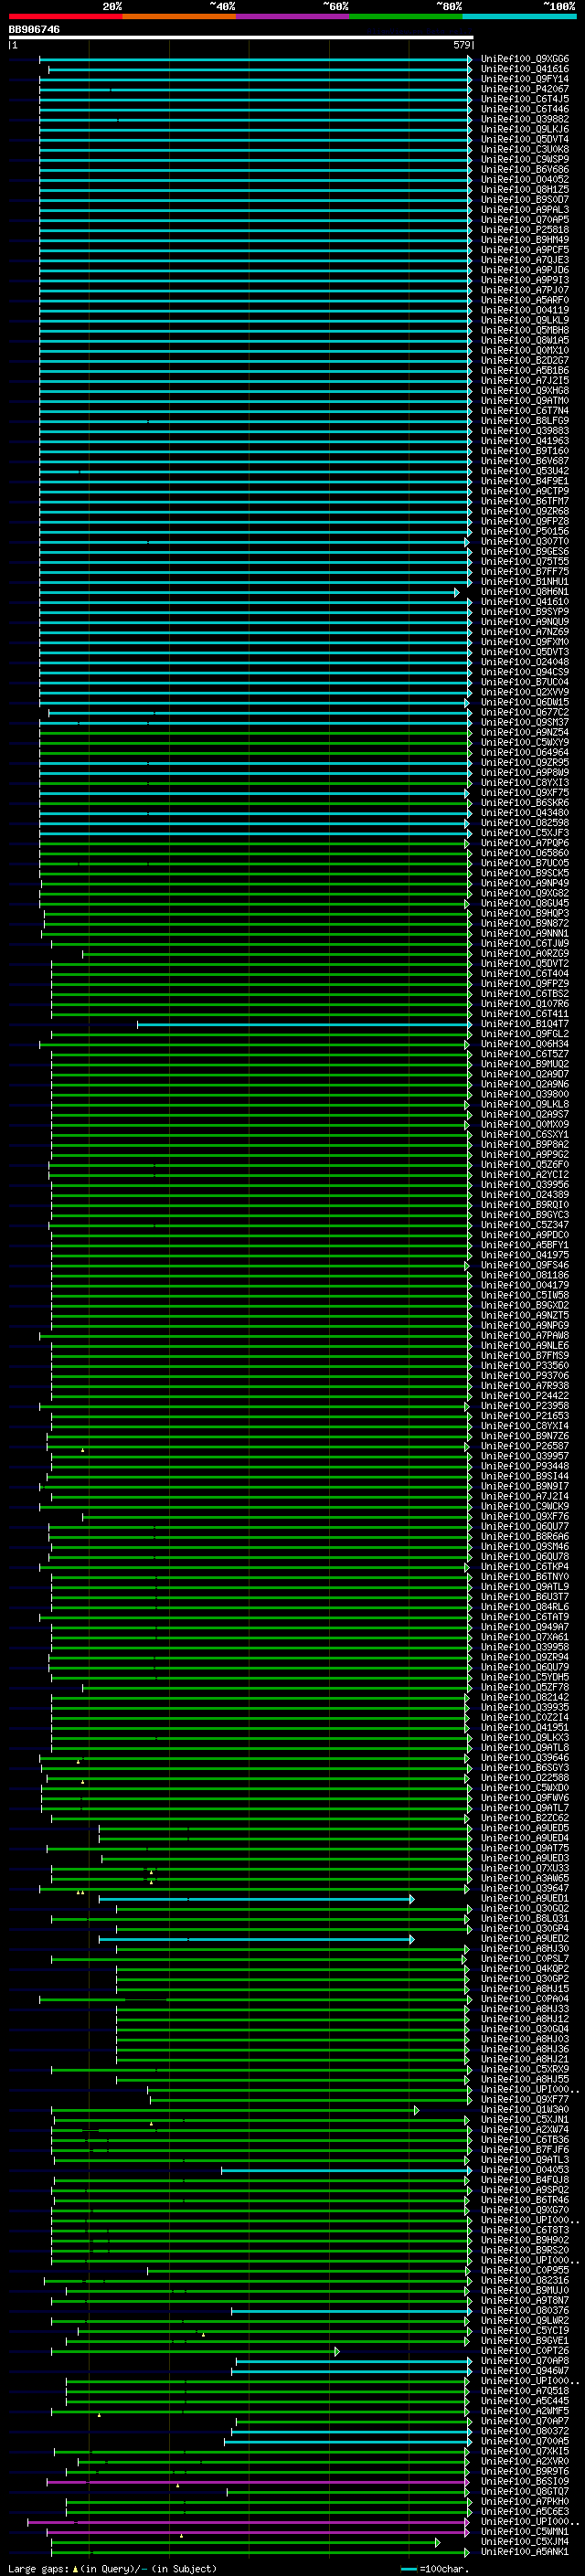Open hit UniRef100_Q30GQ2
Image resolution: width=585 pixels, height=2576 pixels.
525,1908
